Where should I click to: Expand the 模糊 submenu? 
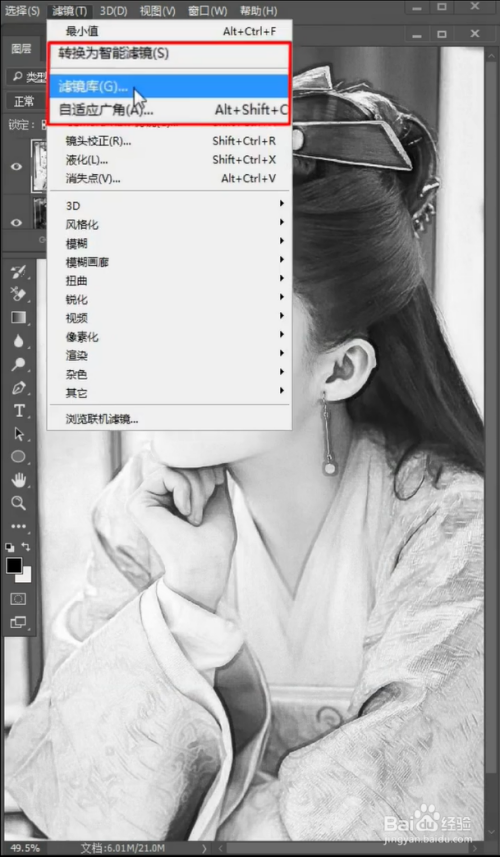169,243
